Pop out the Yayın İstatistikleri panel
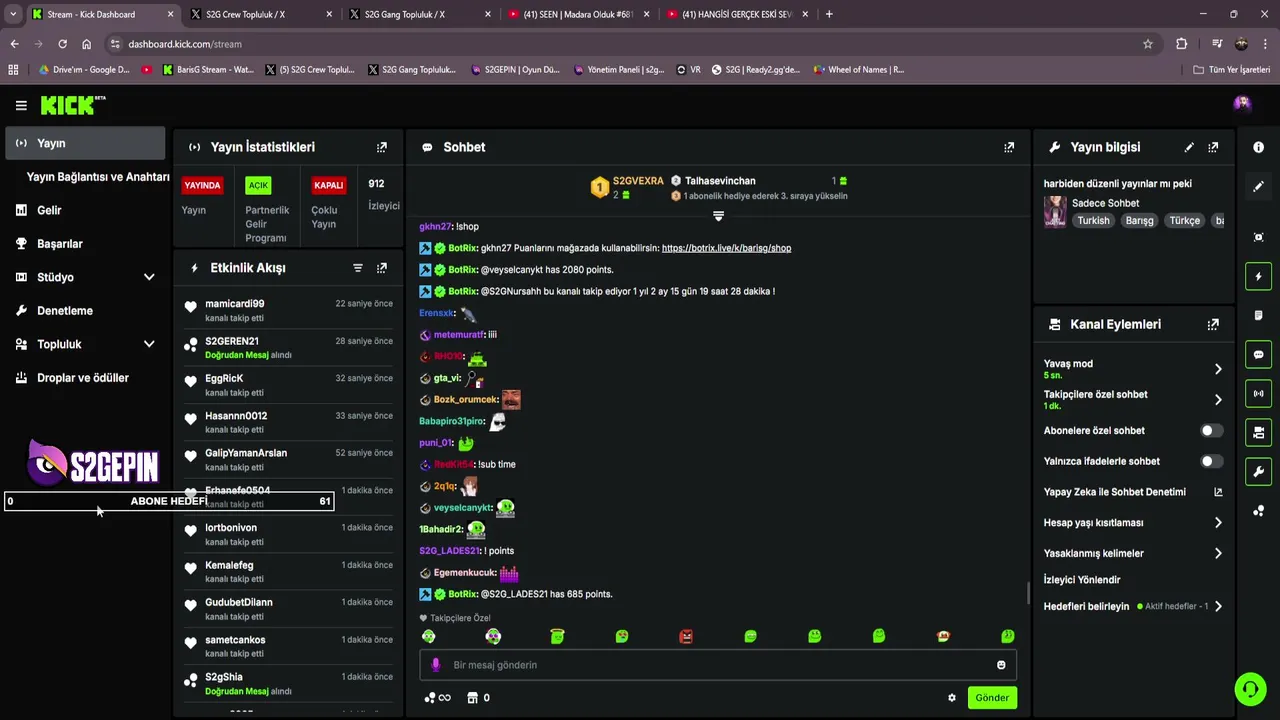The image size is (1280, 720). 381,147
